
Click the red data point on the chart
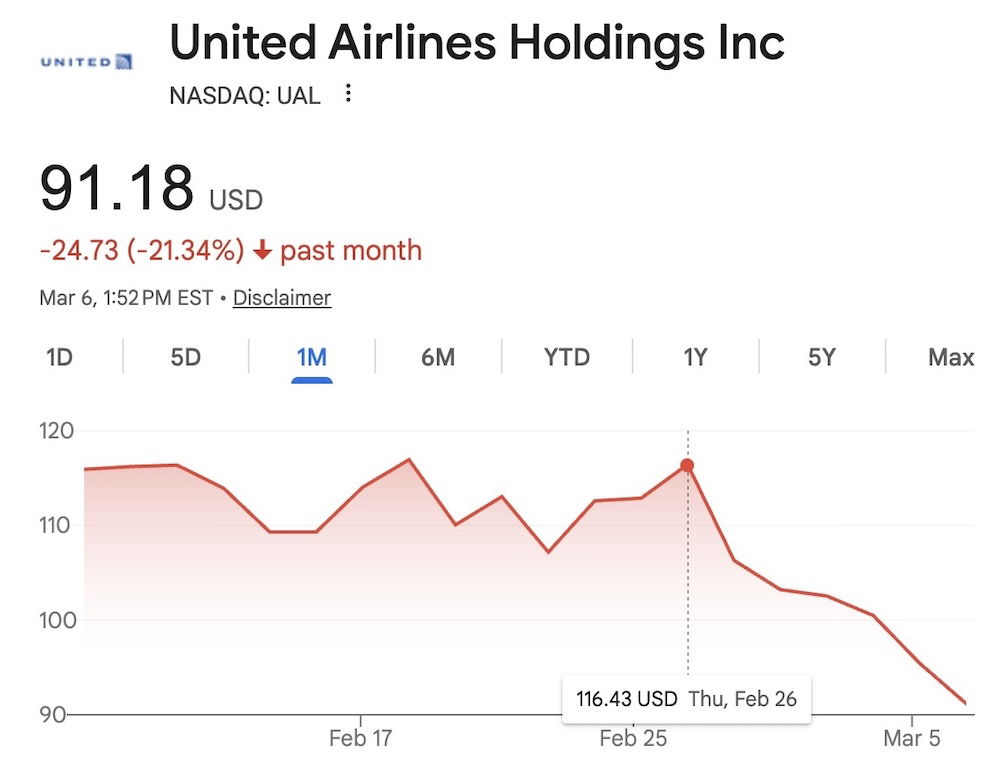point(687,466)
